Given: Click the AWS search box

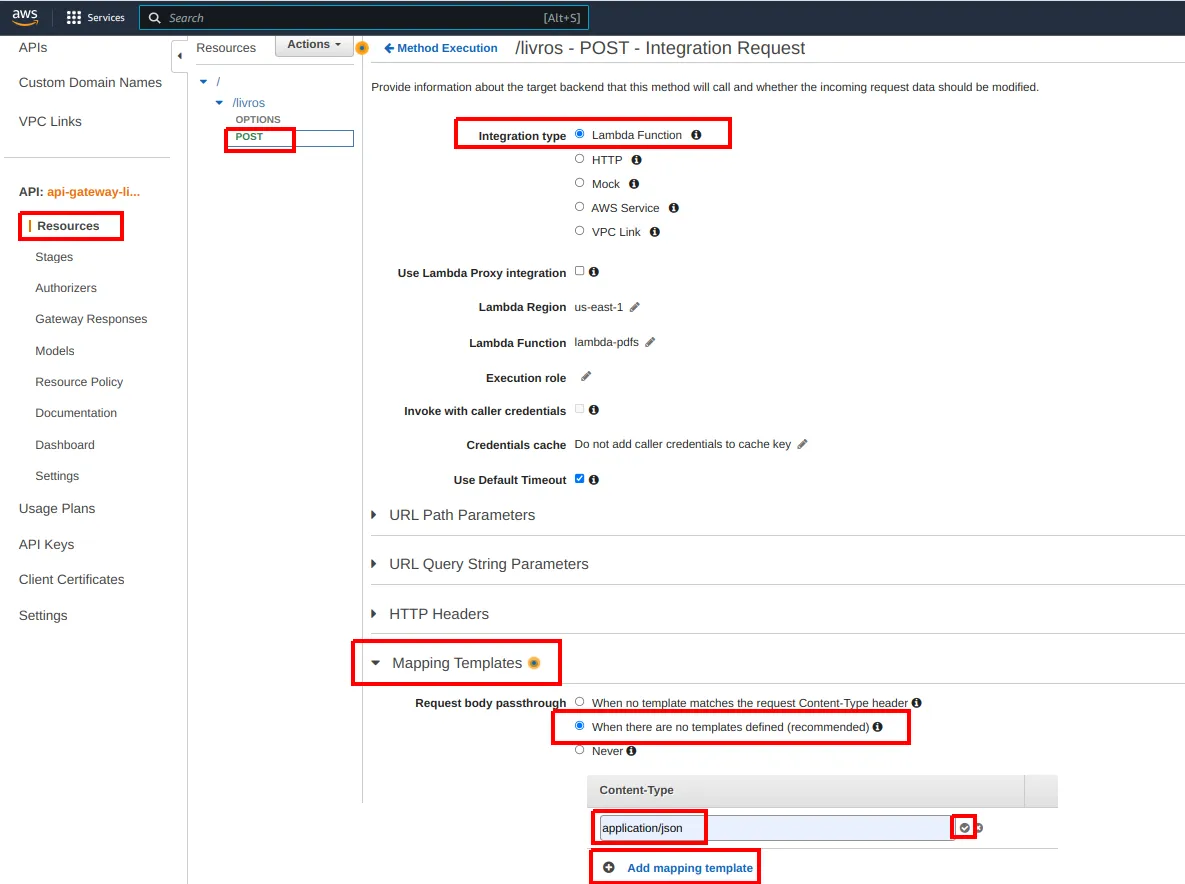Looking at the screenshot, I should pyautogui.click(x=364, y=17).
